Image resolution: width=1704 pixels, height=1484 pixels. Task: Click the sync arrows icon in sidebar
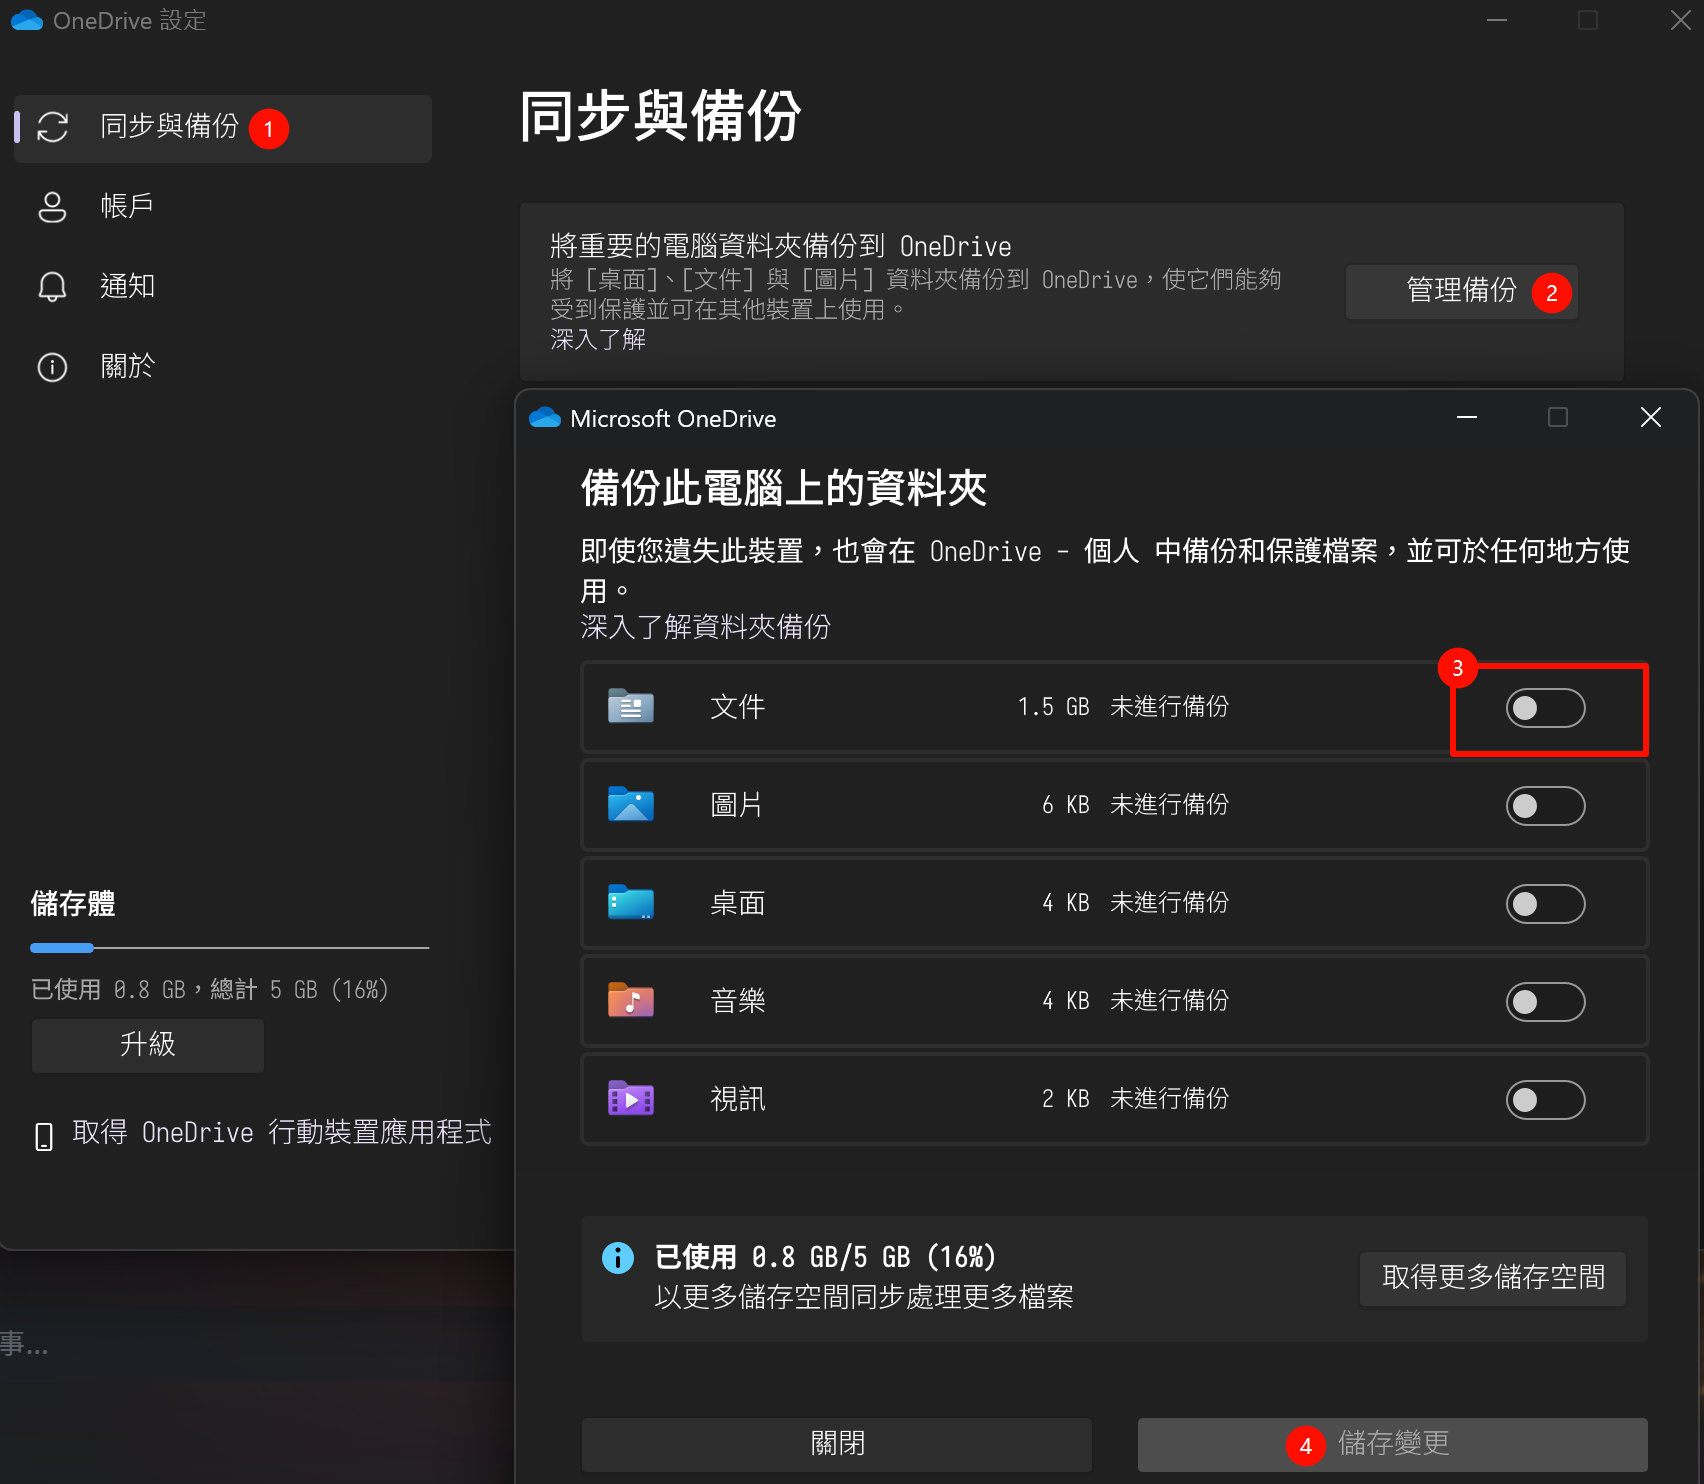click(x=52, y=127)
